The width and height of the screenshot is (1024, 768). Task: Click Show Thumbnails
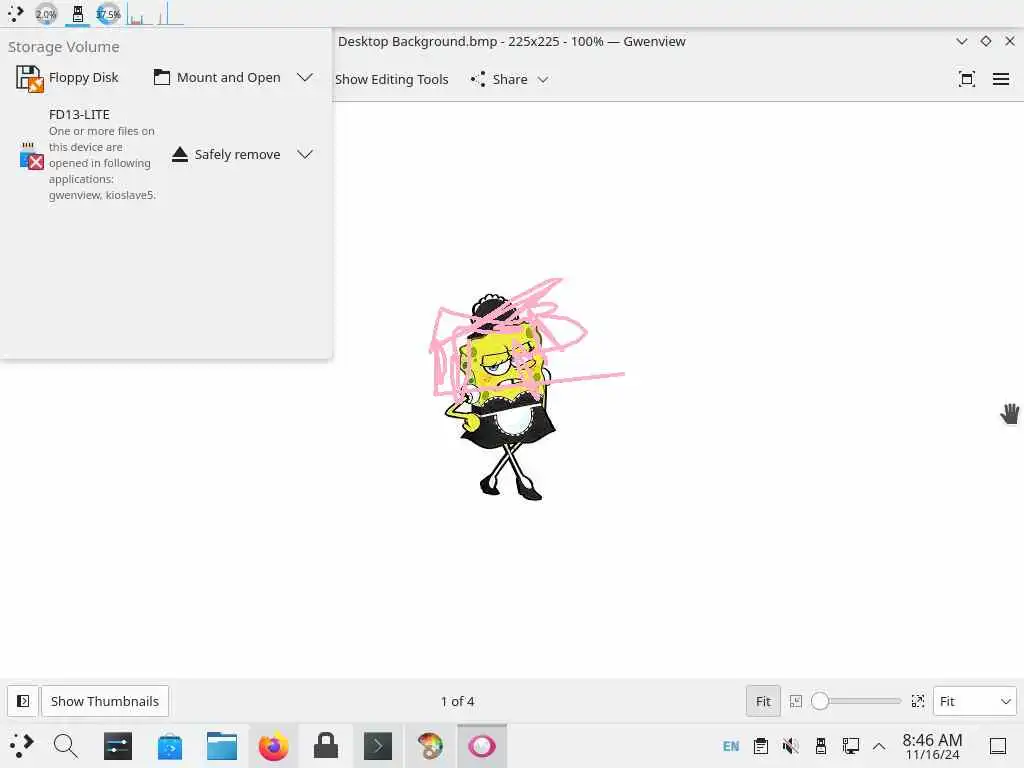pos(104,701)
